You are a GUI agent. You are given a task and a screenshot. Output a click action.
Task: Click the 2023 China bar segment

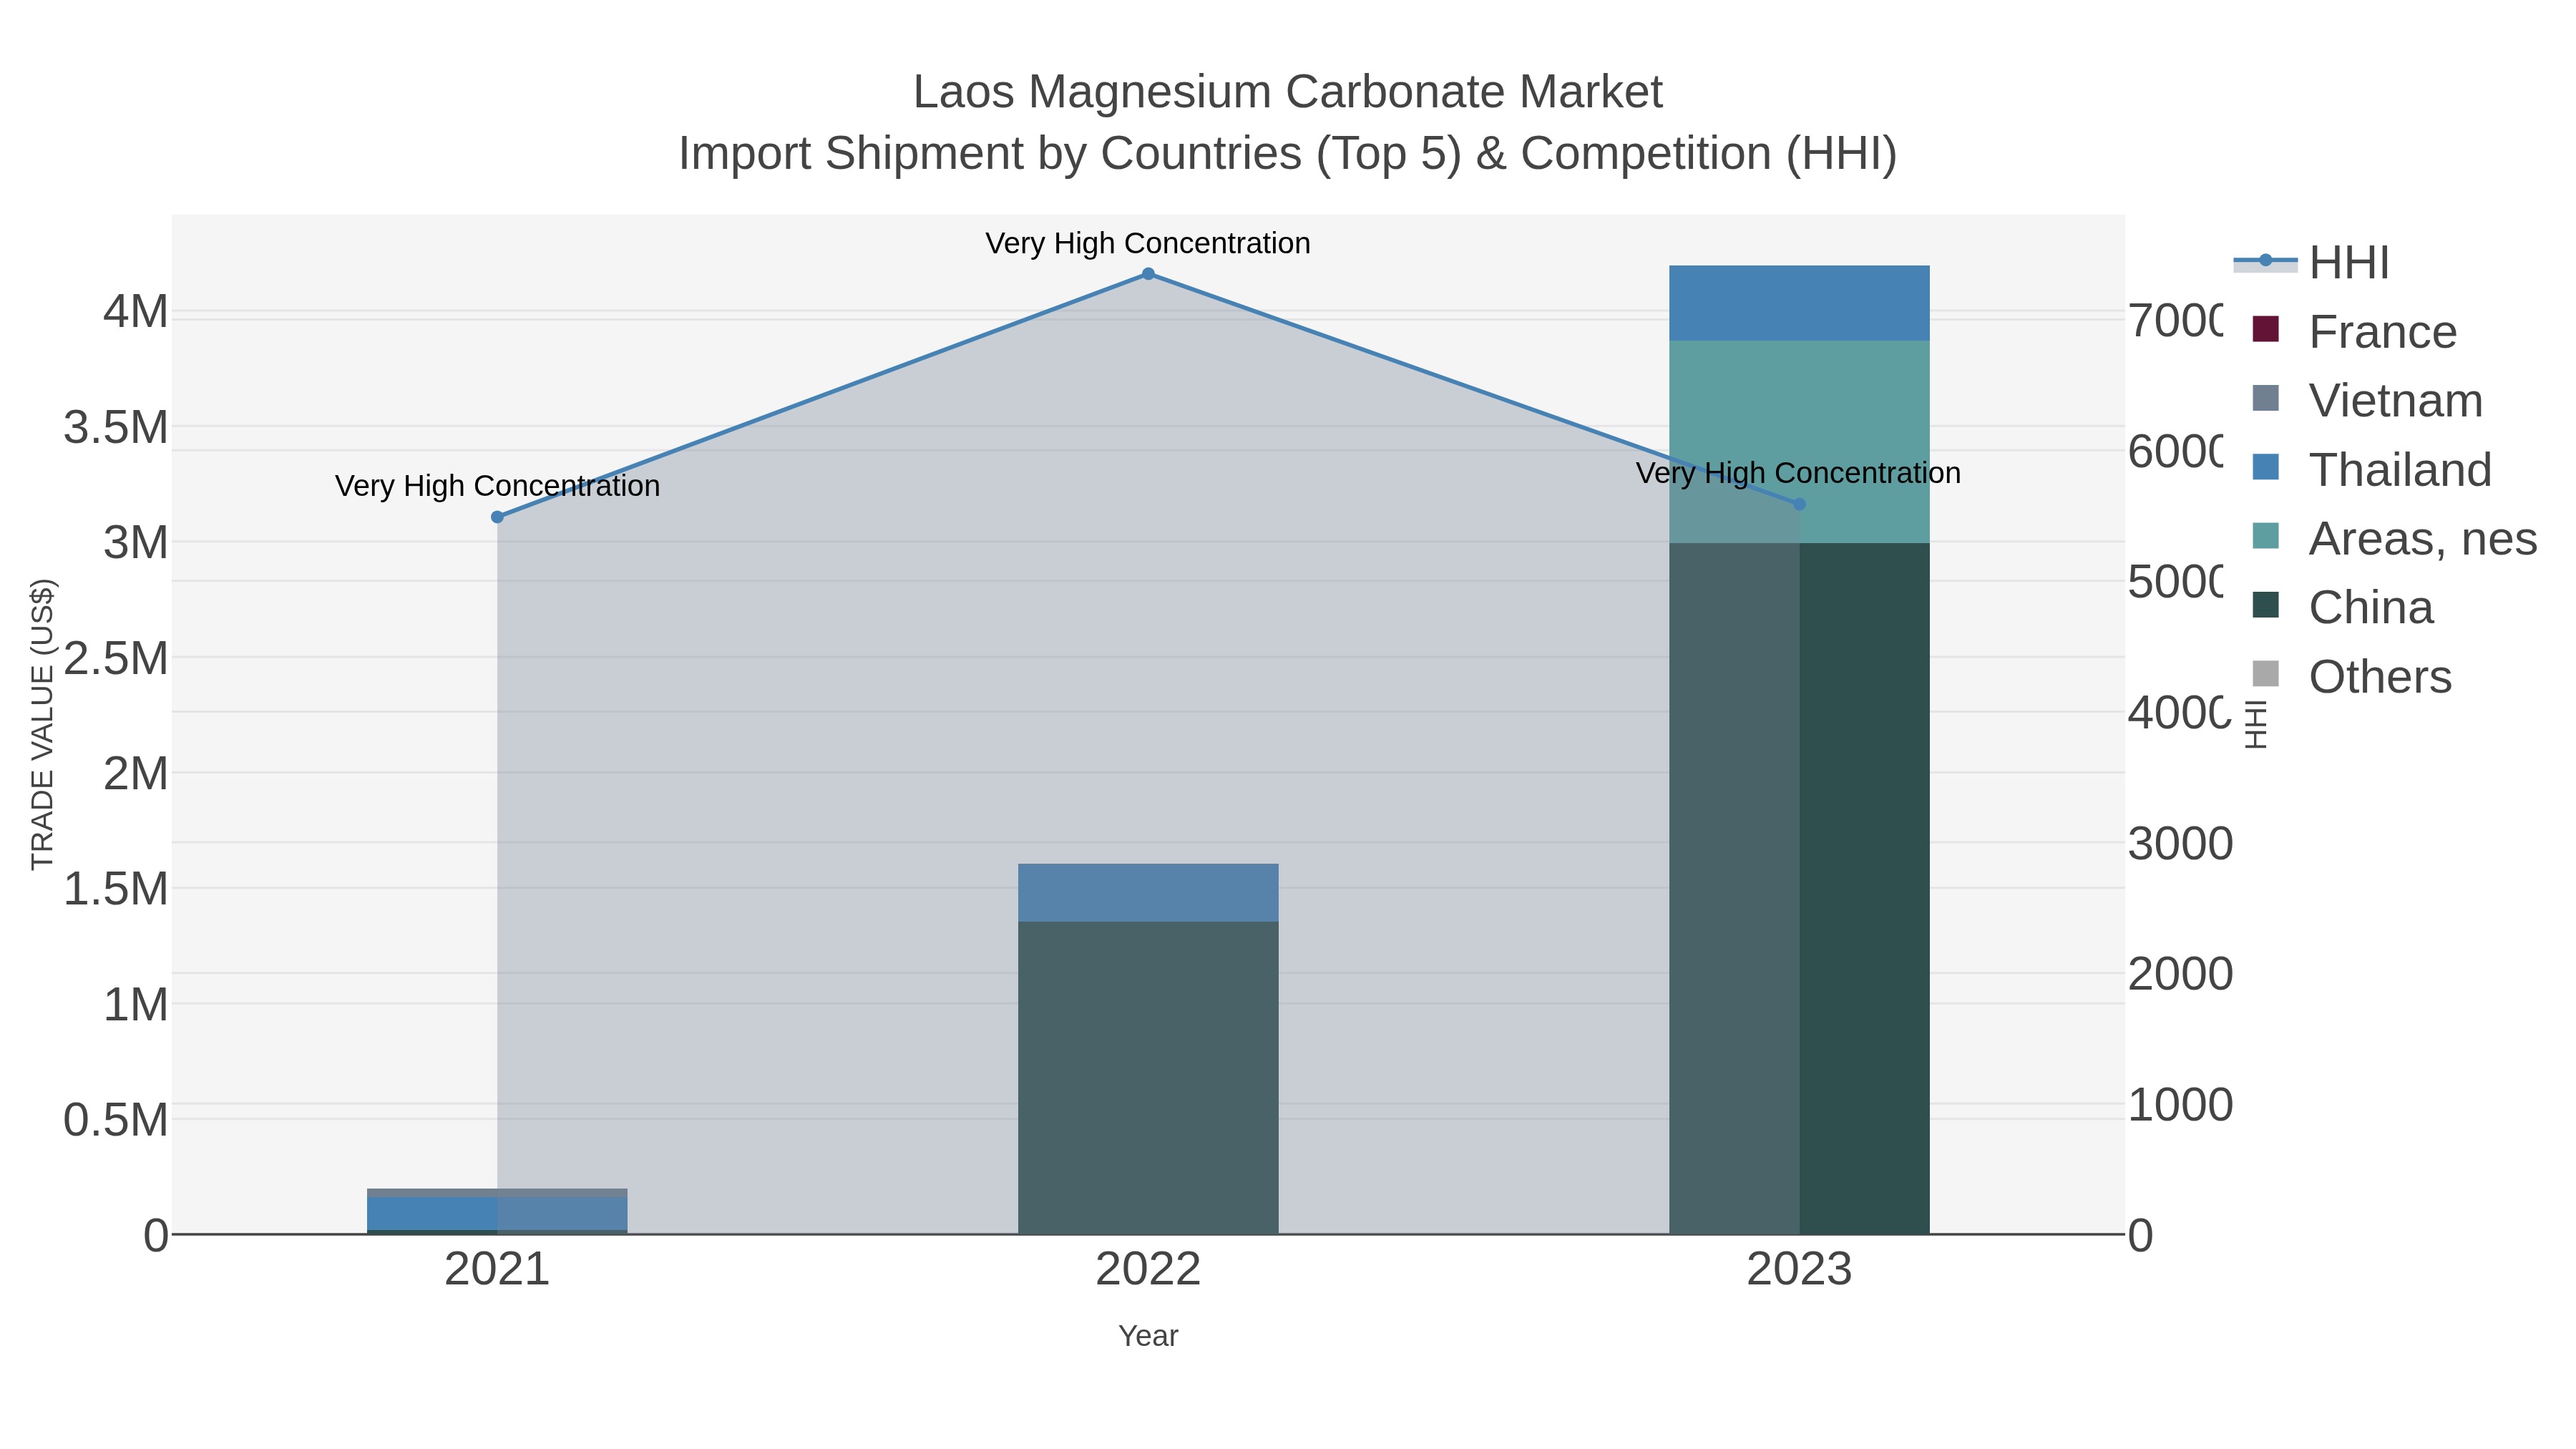[x=1799, y=889]
